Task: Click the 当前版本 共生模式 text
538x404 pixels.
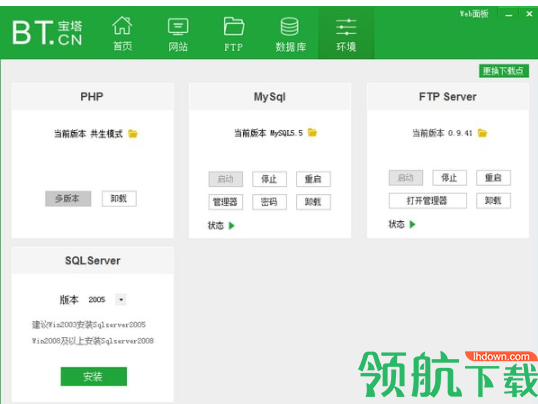Action: tap(88, 134)
